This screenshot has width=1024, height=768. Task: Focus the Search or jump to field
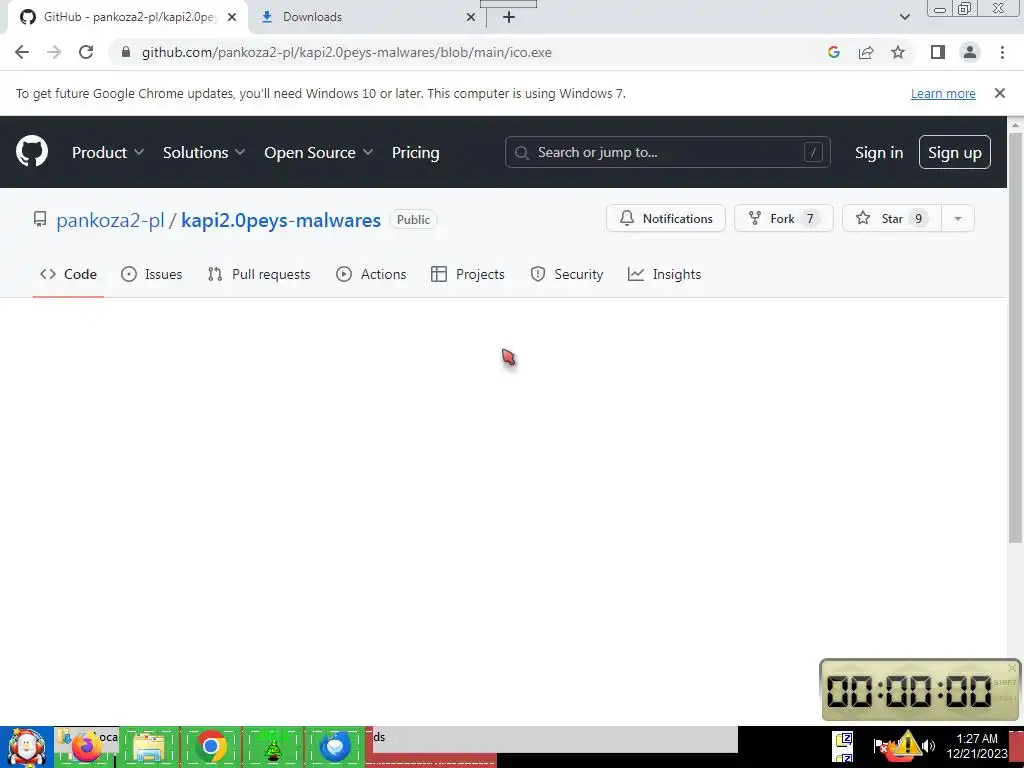(x=667, y=152)
